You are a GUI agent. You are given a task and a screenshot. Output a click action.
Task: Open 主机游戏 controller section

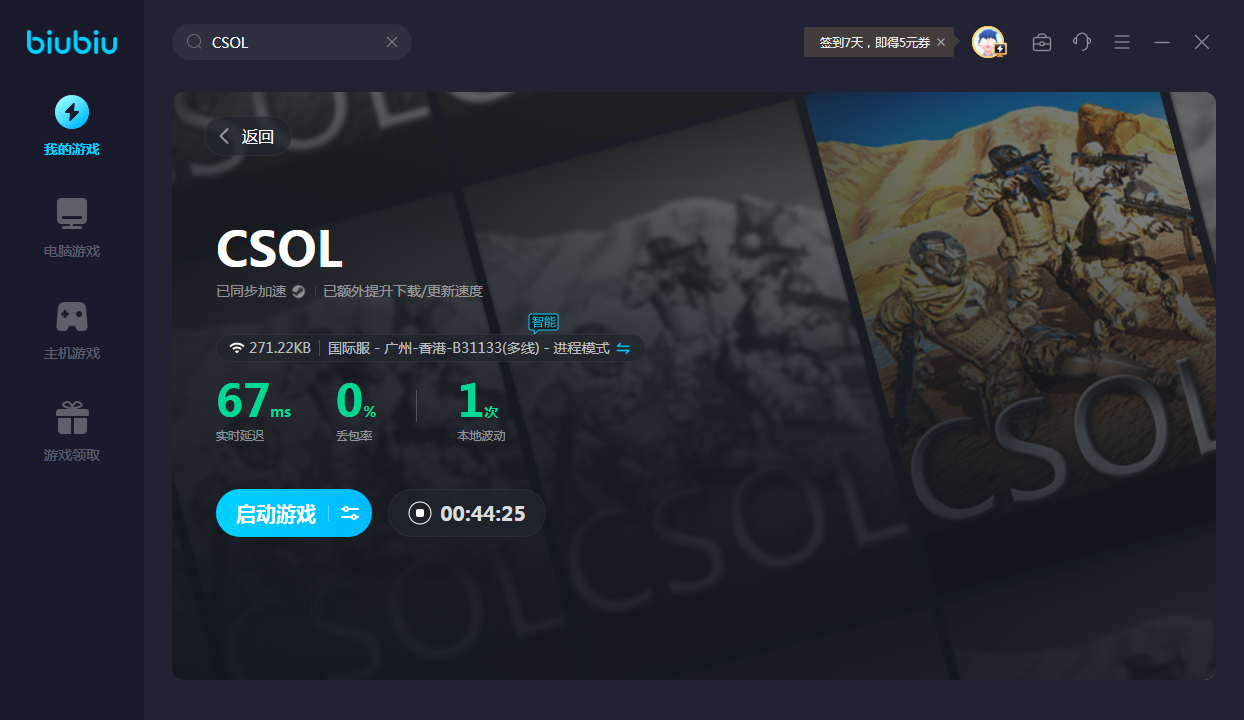(x=72, y=329)
